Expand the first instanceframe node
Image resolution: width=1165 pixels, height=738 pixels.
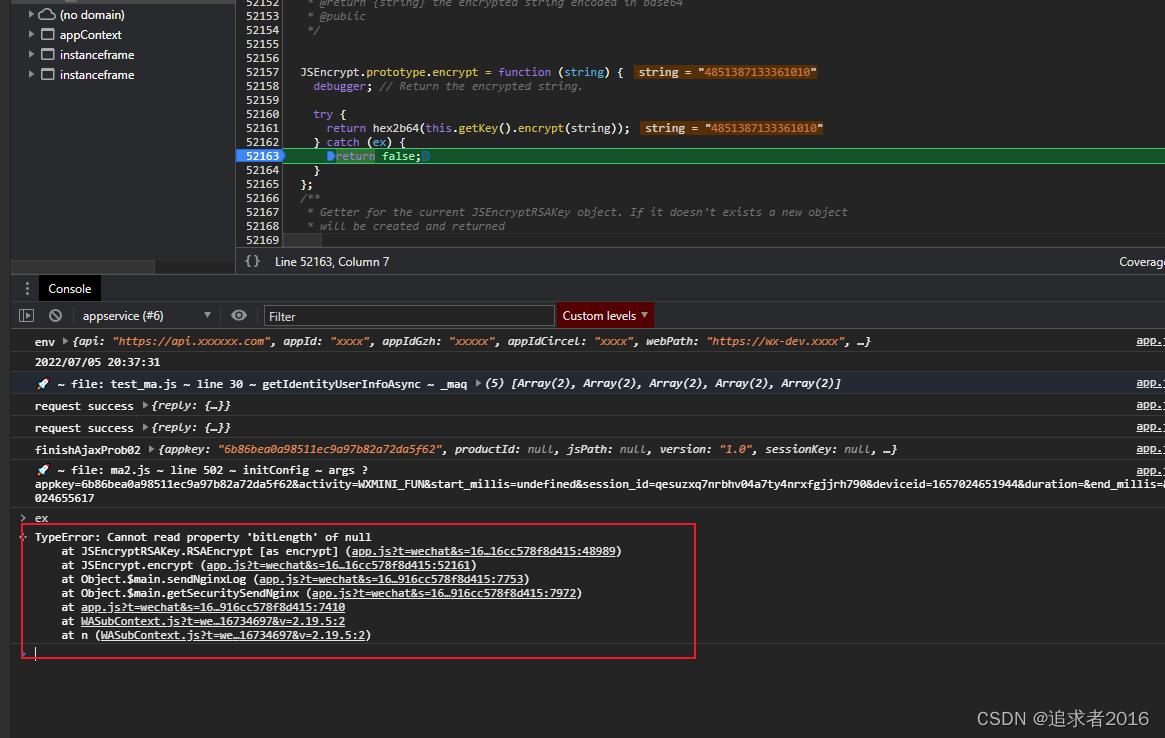(31, 54)
